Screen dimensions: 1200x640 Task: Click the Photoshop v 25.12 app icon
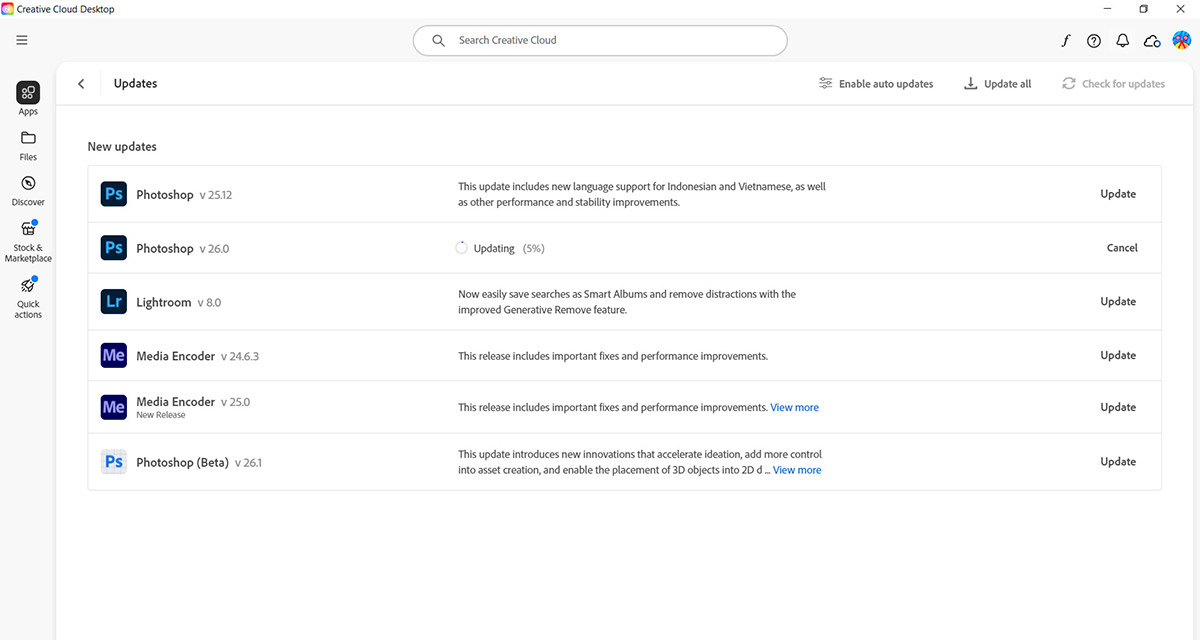click(x=114, y=194)
